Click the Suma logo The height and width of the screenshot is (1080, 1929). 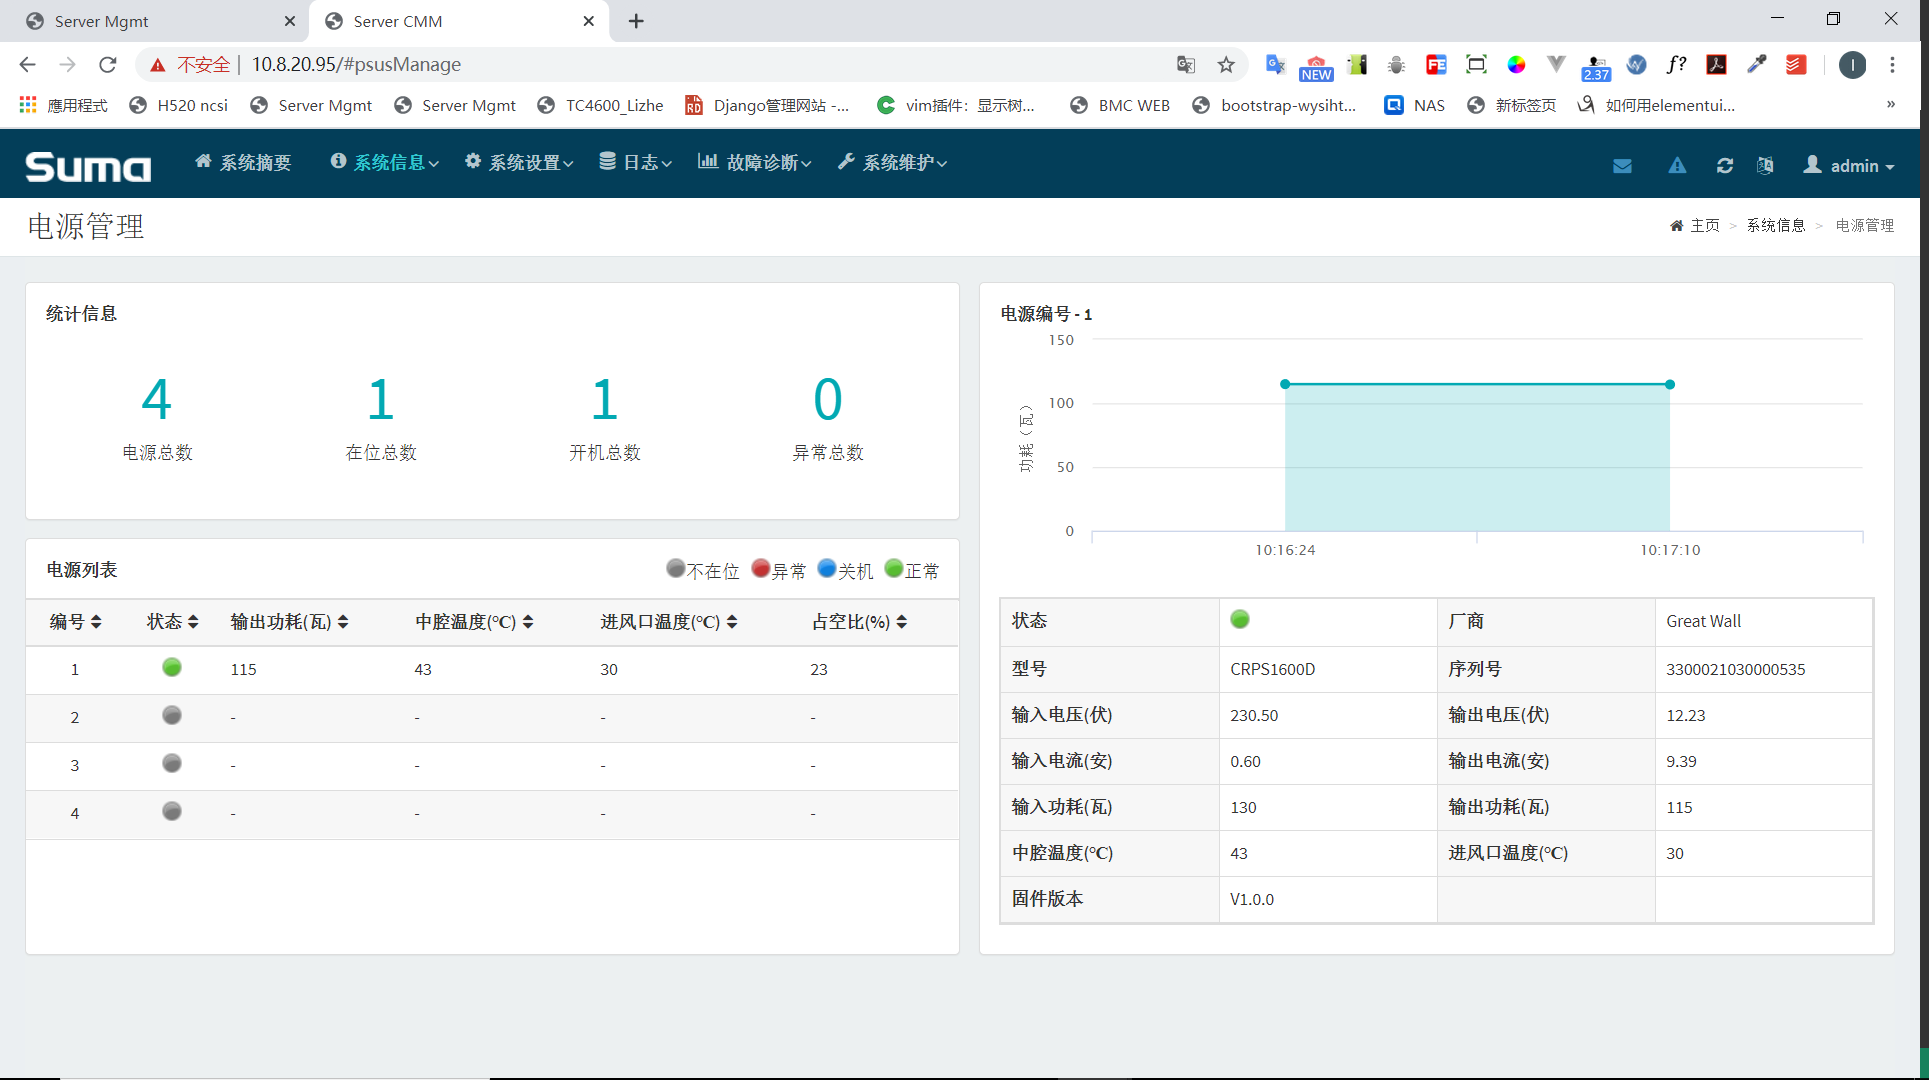(x=88, y=166)
